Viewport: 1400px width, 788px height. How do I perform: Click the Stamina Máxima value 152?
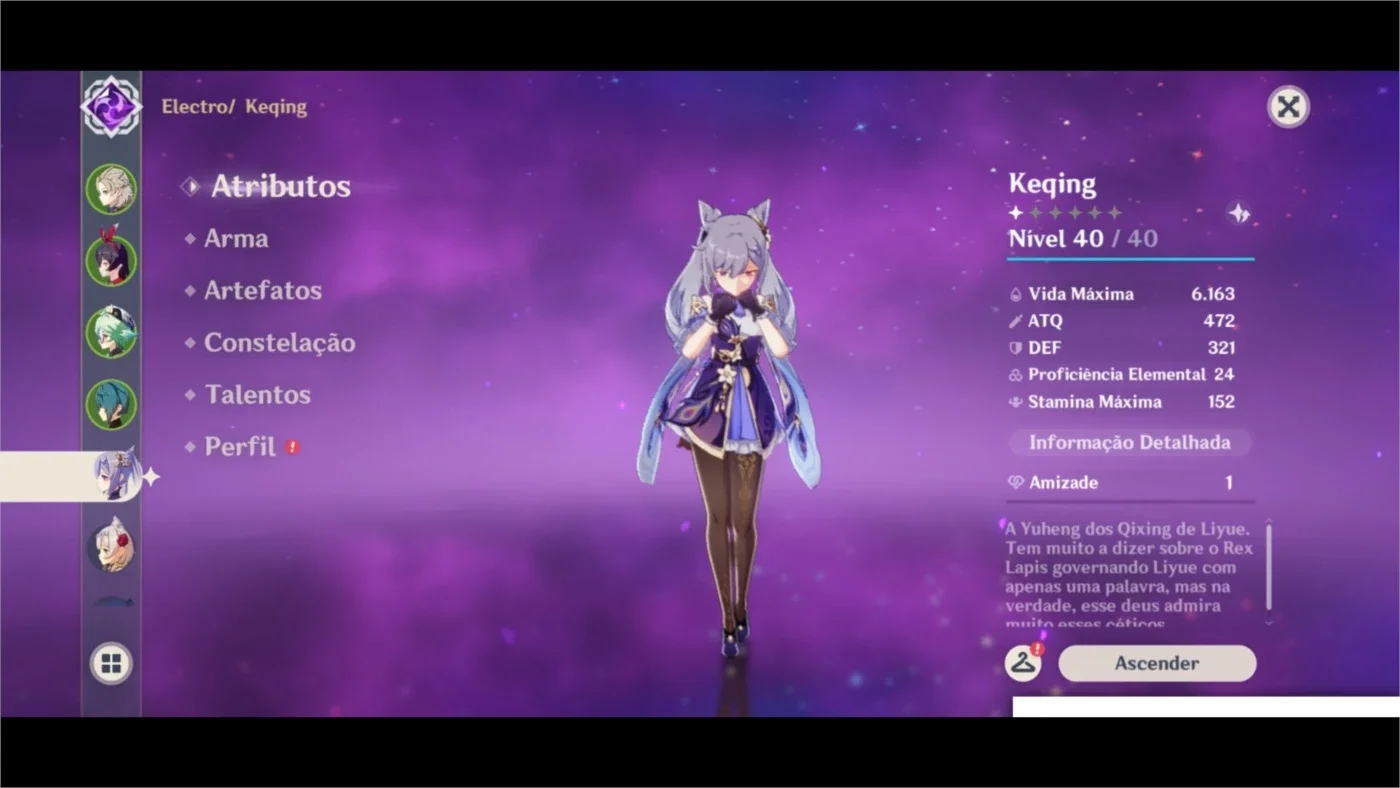pos(1221,402)
